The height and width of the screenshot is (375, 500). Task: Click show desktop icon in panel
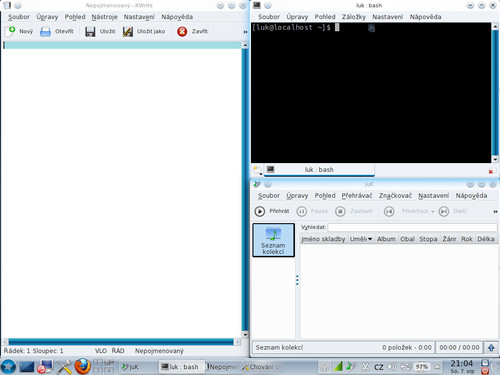(27, 367)
